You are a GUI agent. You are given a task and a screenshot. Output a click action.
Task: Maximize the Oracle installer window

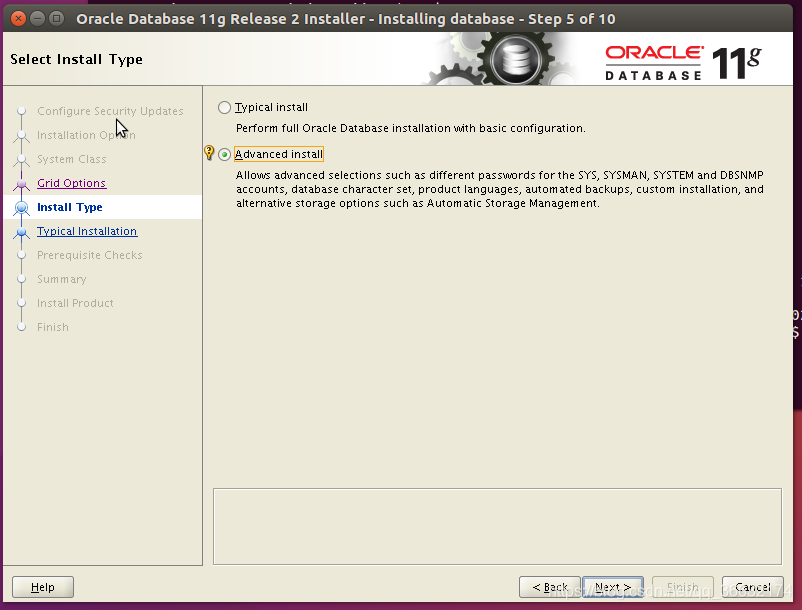(x=56, y=19)
